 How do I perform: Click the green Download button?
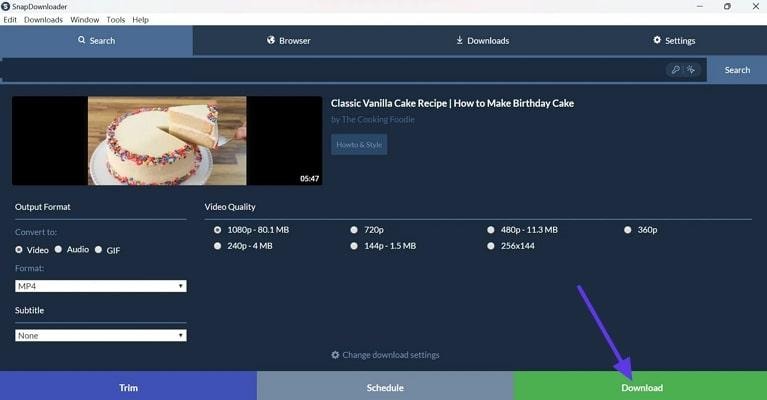641,388
